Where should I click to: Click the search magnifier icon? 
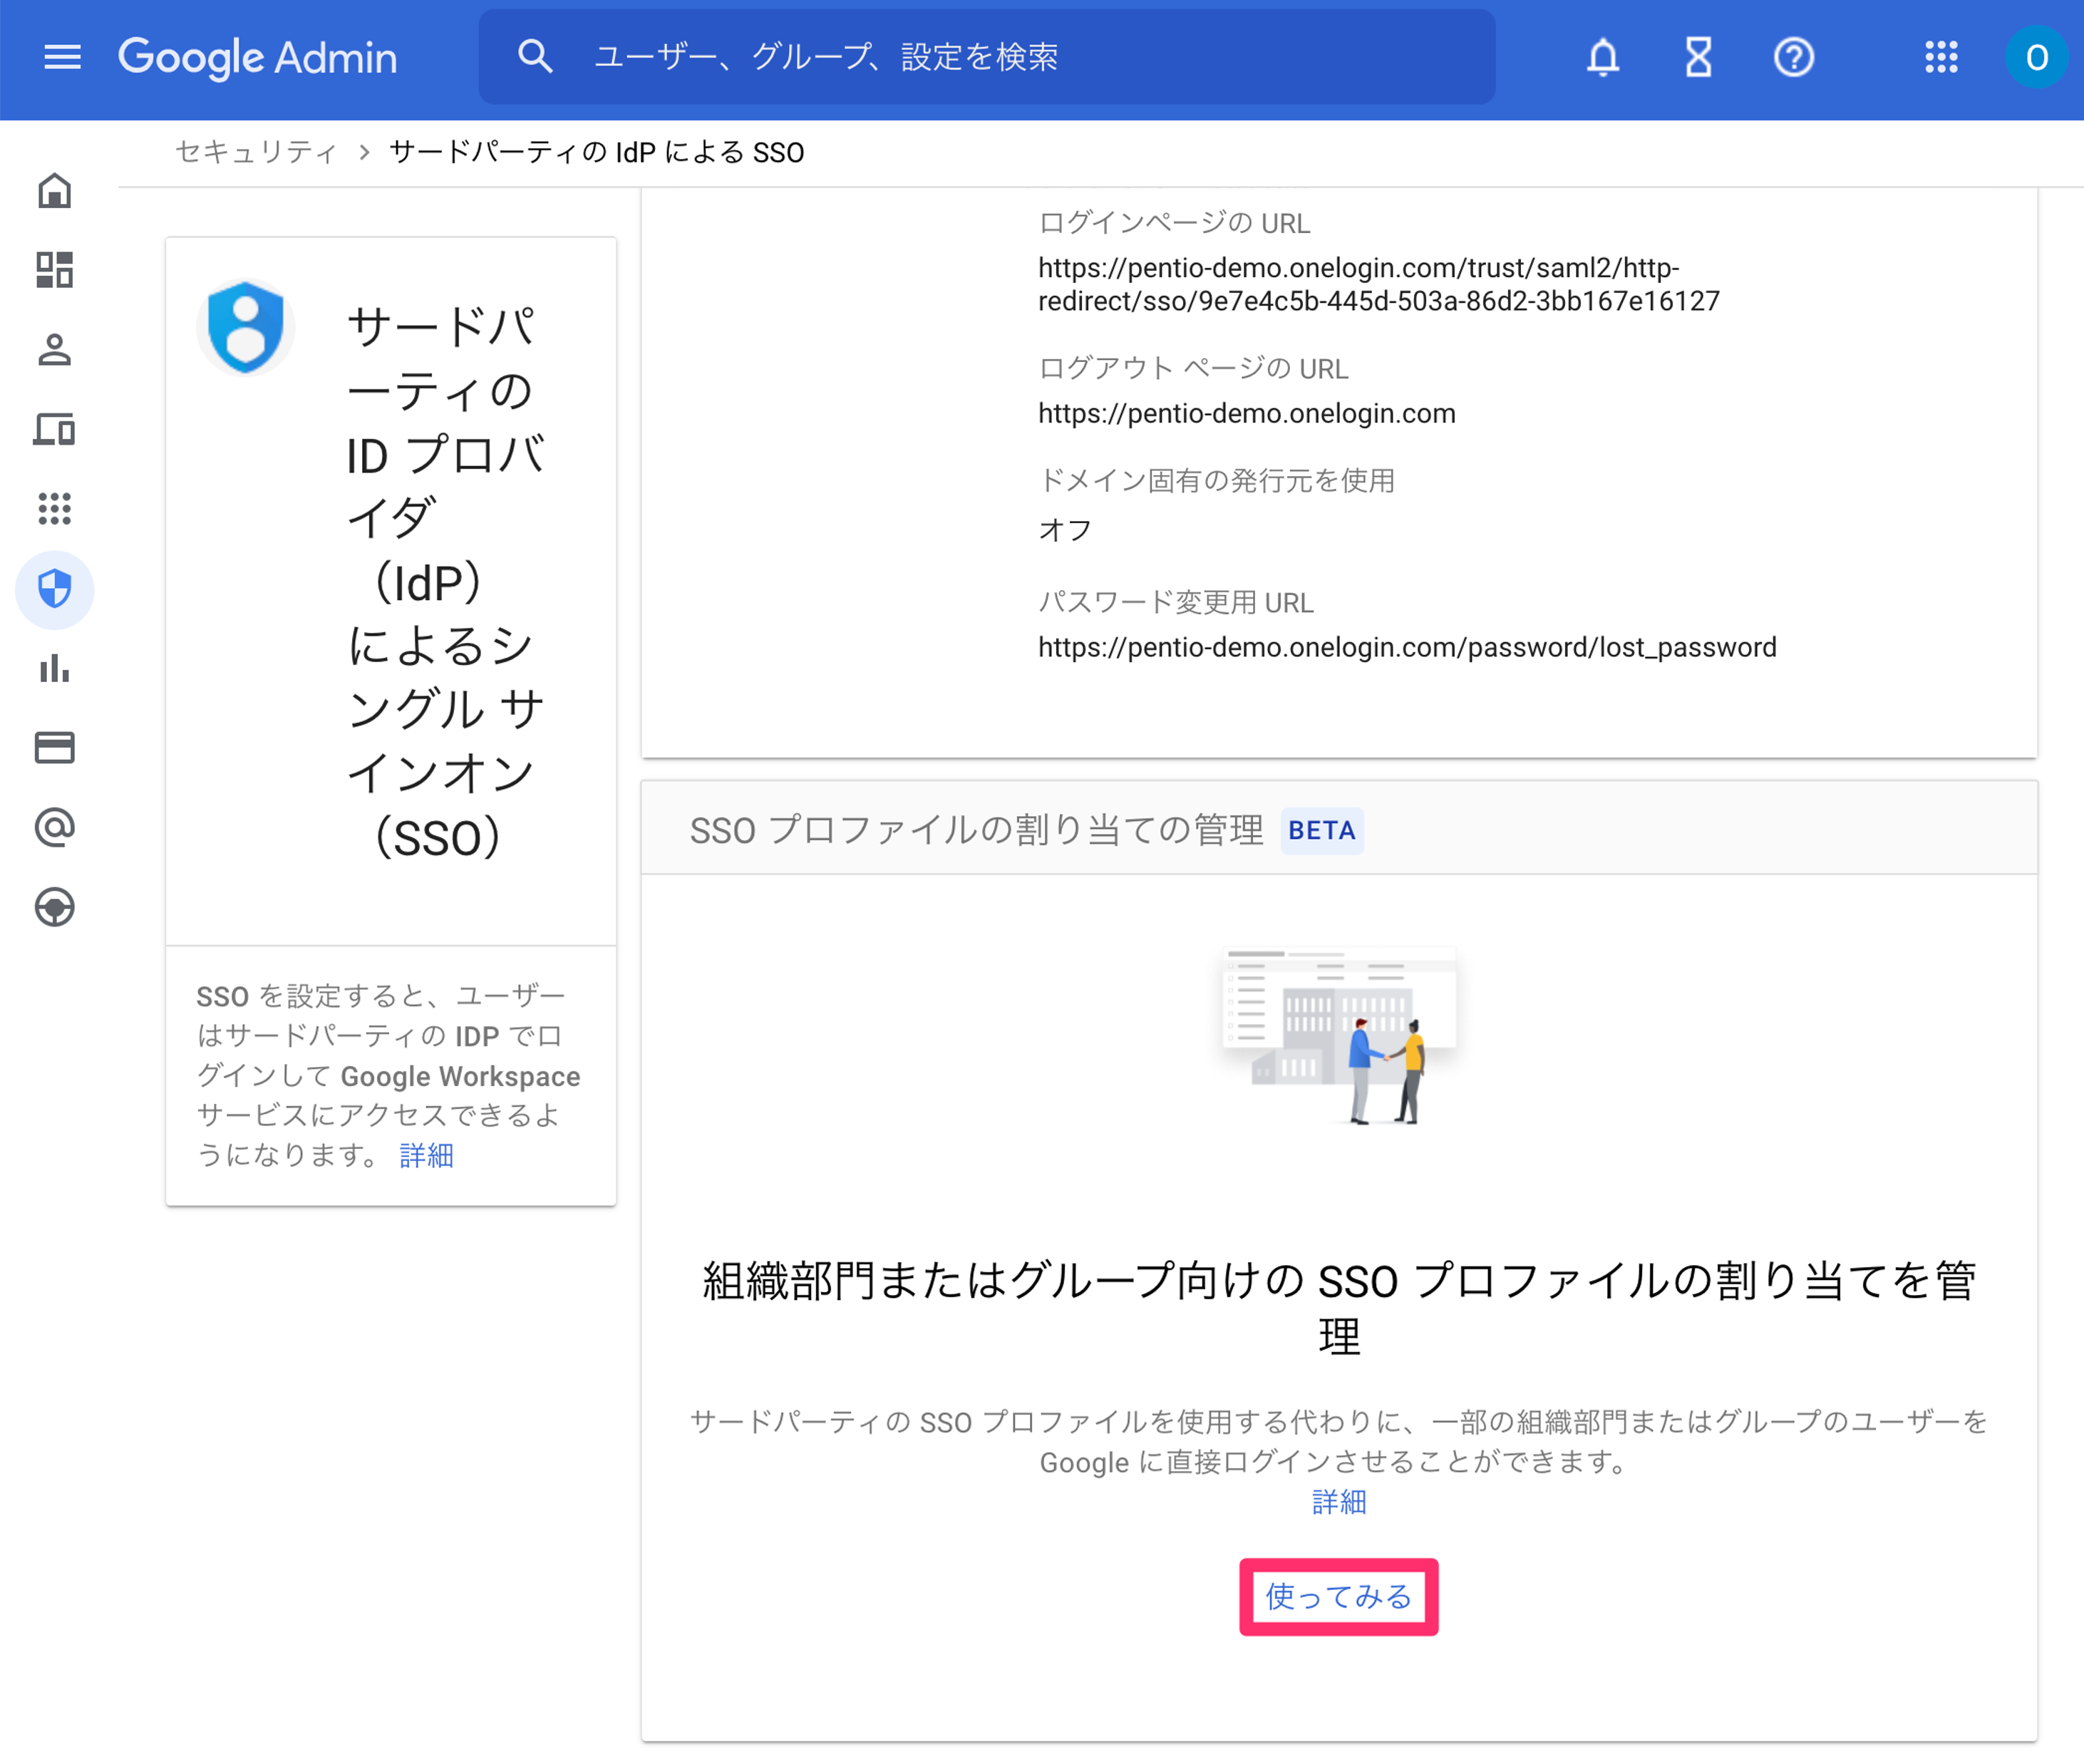pyautogui.click(x=535, y=56)
